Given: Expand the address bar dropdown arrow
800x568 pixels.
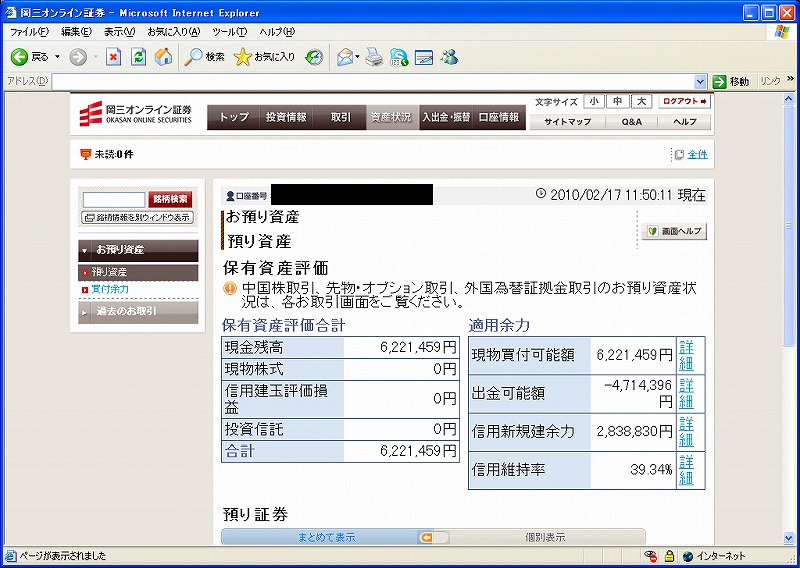Looking at the screenshot, I should (701, 81).
